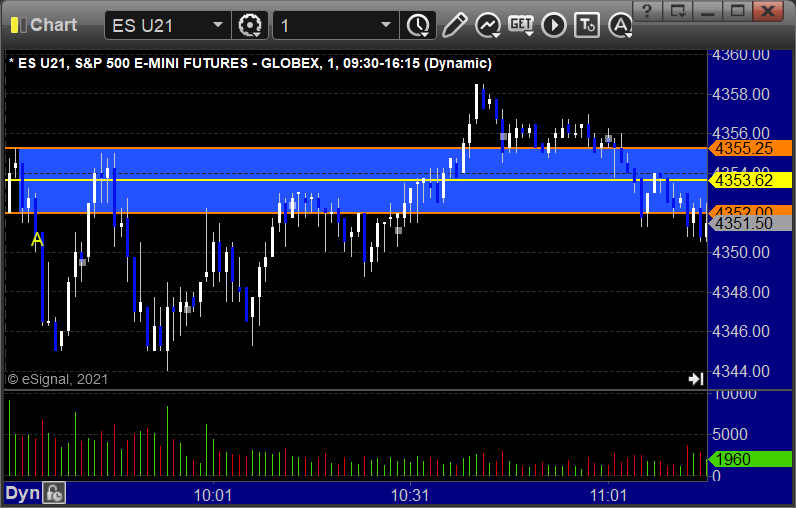796x508 pixels.
Task: Click the 4344.00 price axis label
Action: tap(741, 371)
